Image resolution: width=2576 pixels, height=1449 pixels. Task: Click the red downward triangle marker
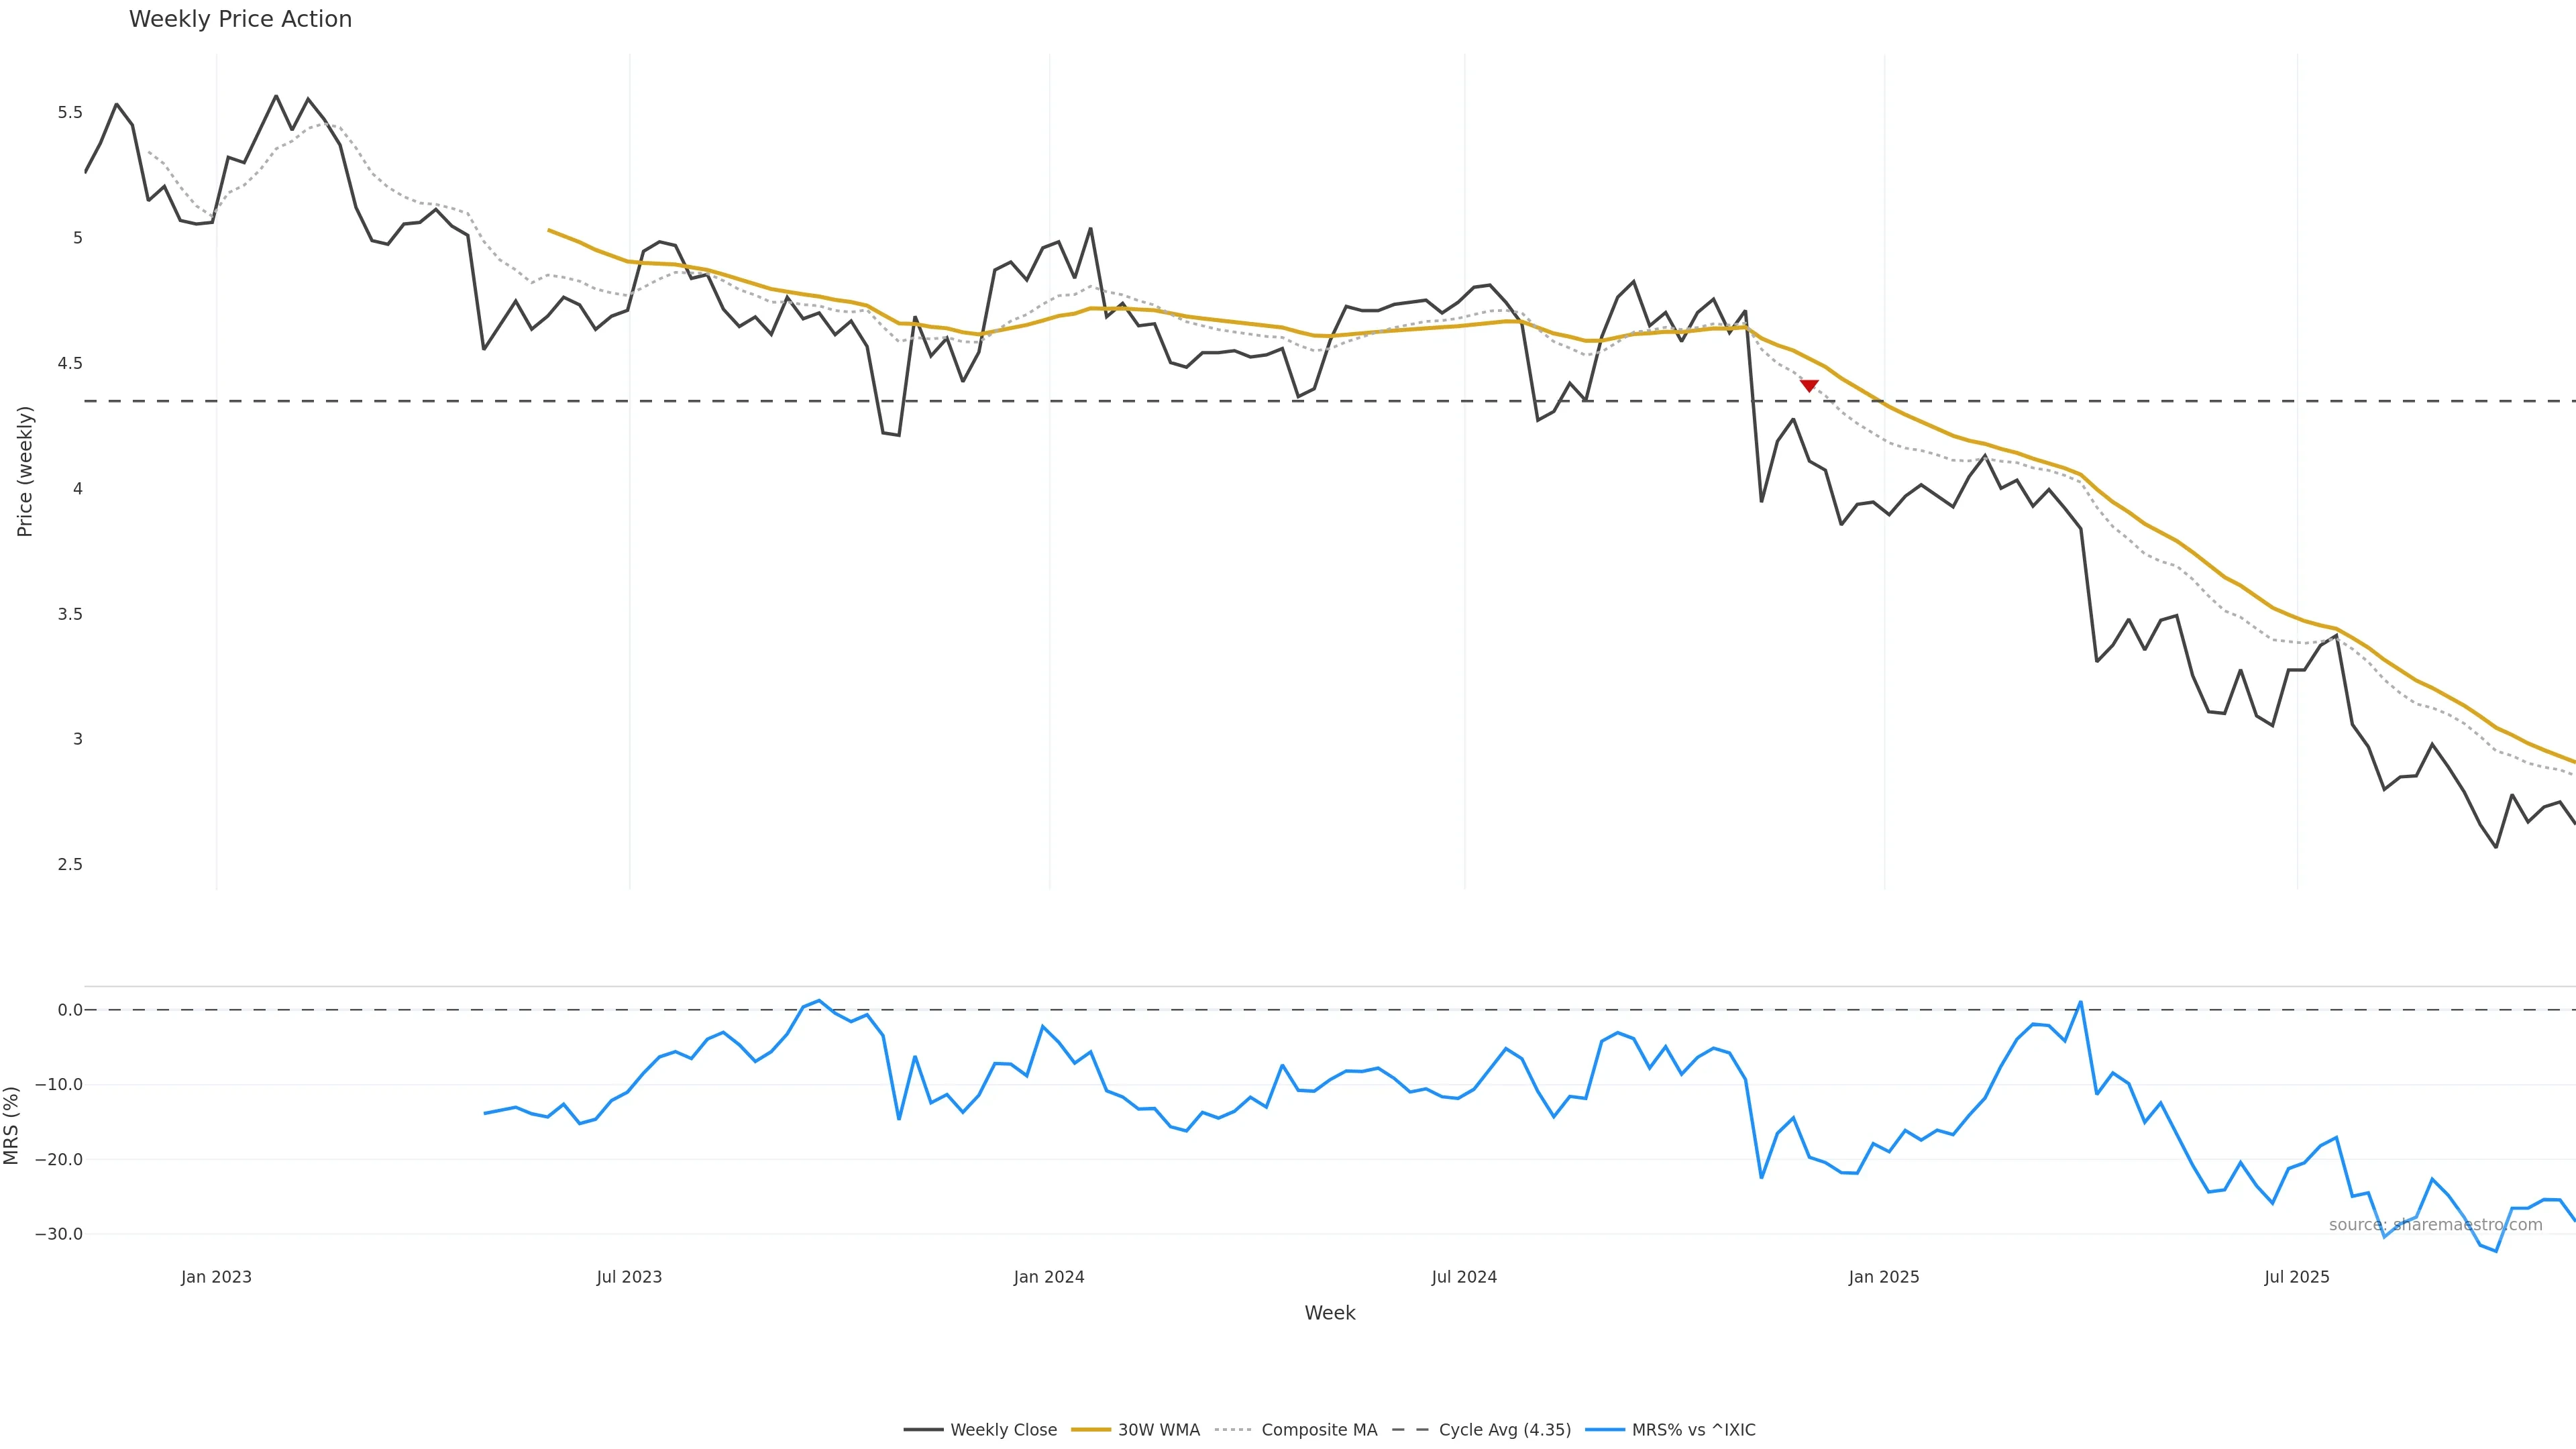coord(1809,386)
